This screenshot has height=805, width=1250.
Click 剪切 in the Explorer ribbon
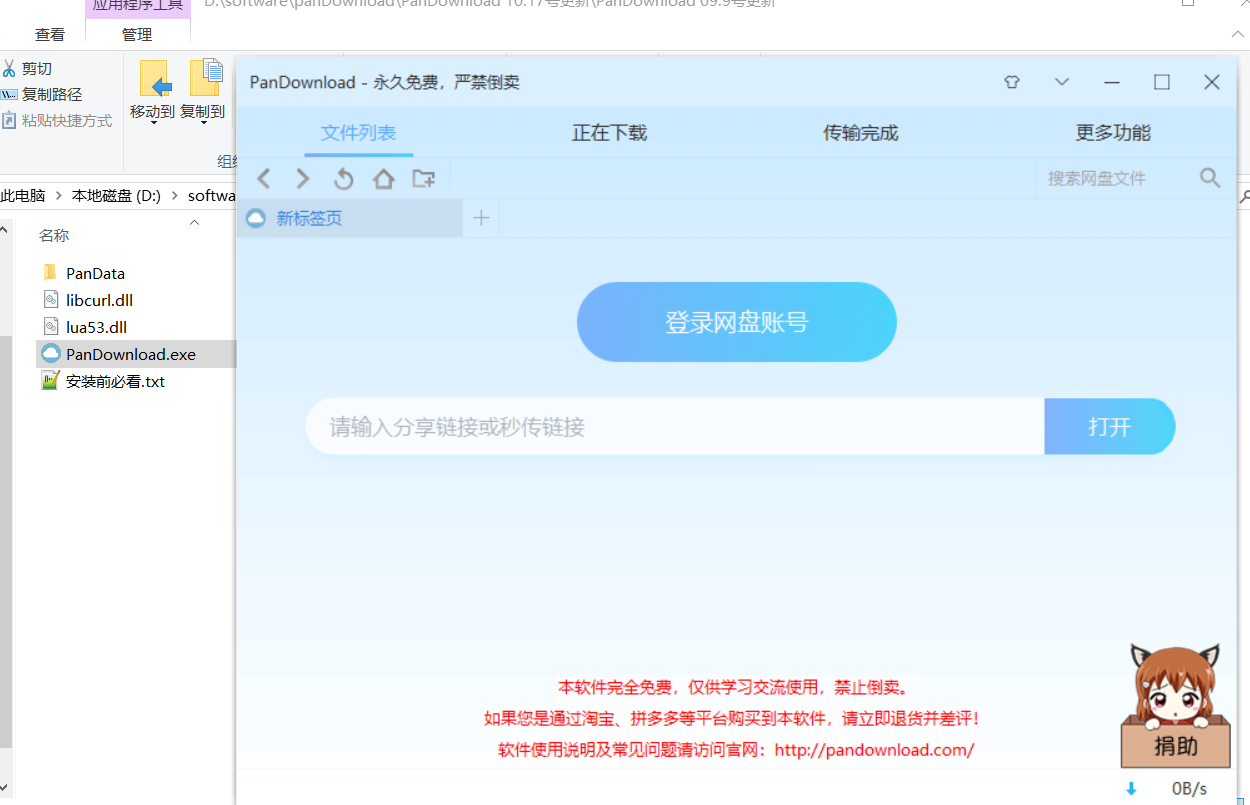(27, 68)
